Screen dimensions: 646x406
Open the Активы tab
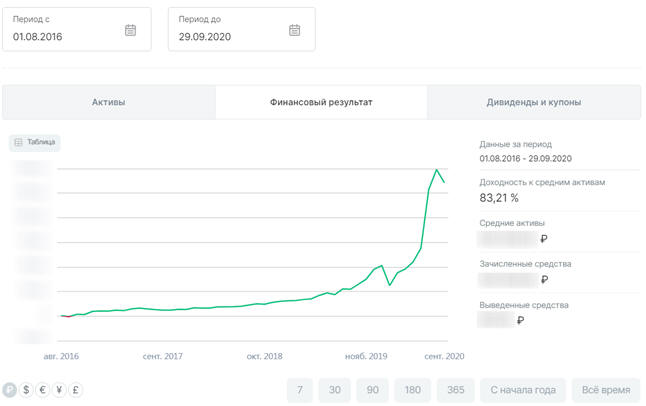109,102
